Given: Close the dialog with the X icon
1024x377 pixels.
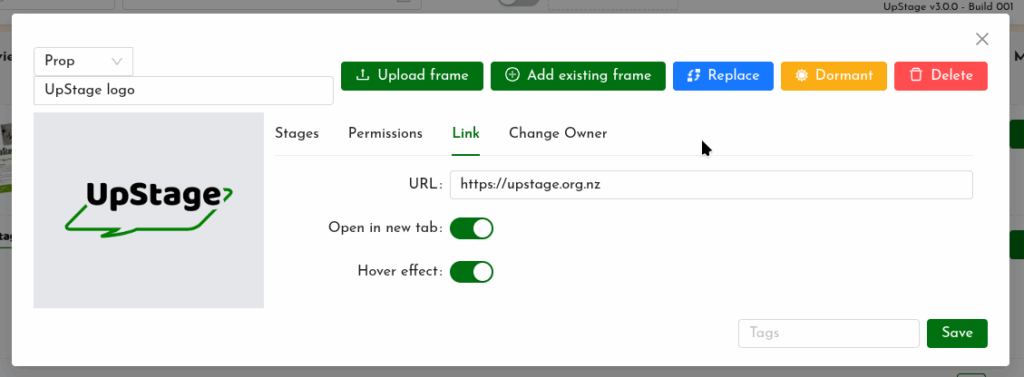Looking at the screenshot, I should [x=982, y=39].
